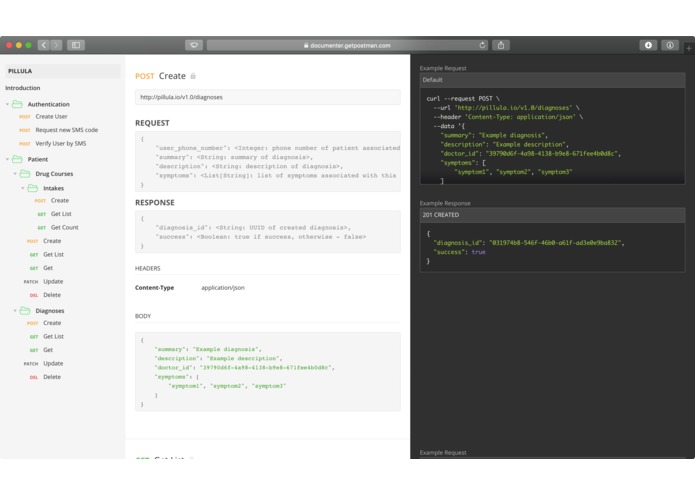Click the true value in example response

478,252
